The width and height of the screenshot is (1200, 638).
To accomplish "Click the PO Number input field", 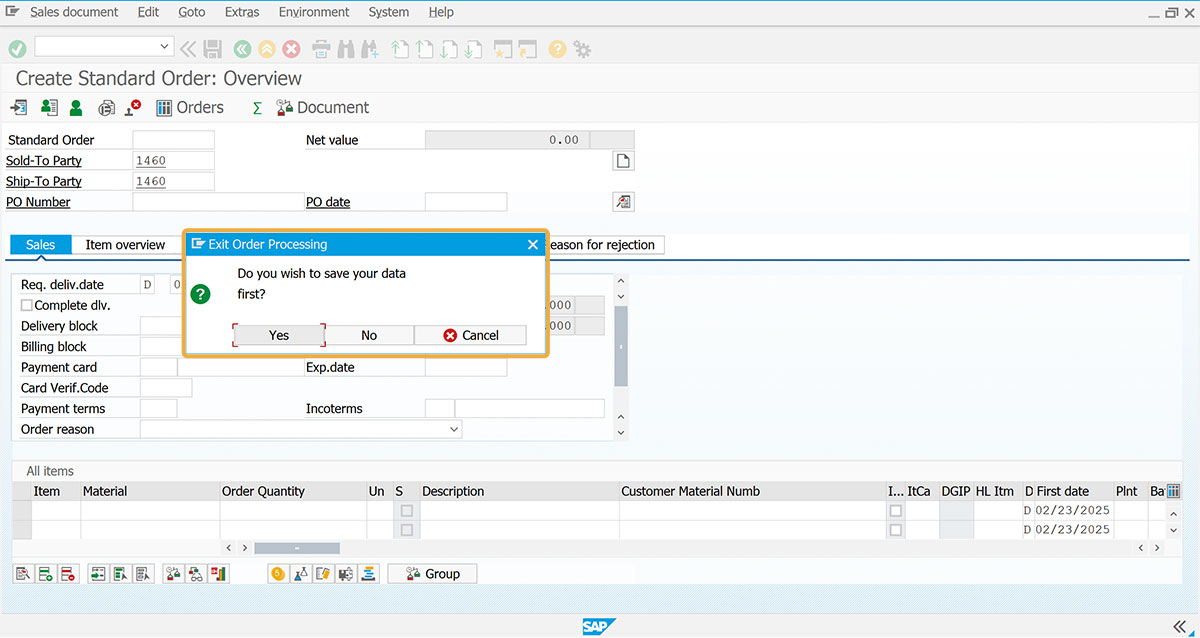I will [x=218, y=202].
